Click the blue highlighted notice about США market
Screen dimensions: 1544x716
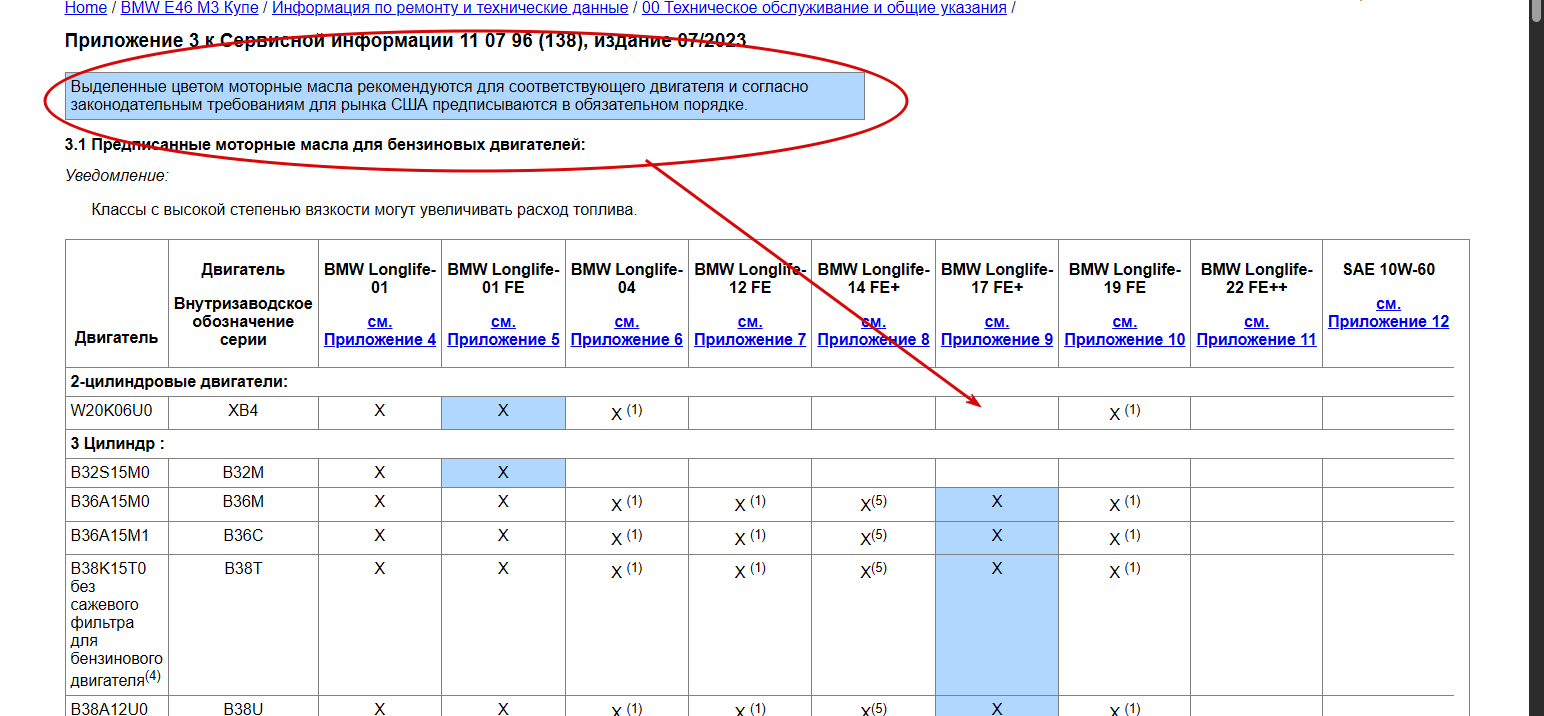tap(465, 96)
